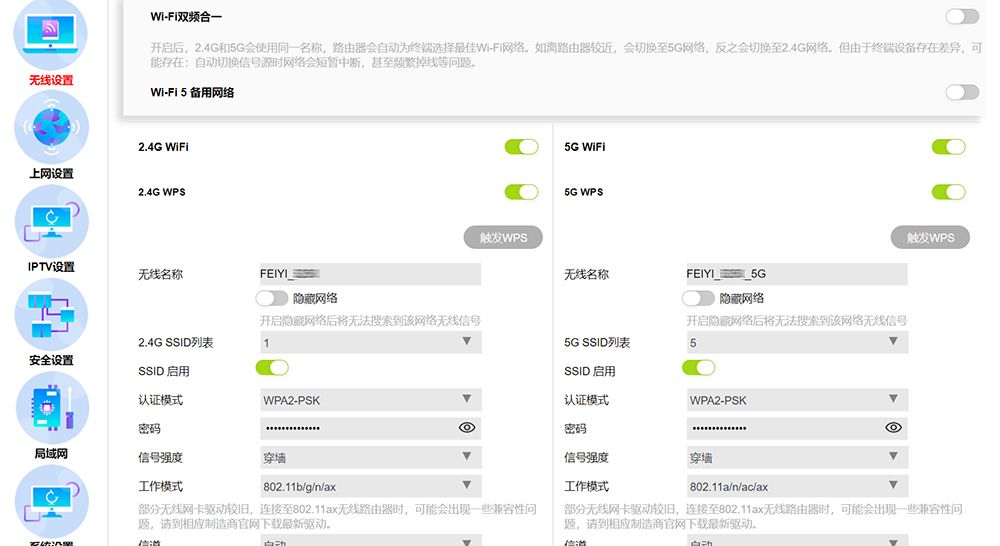Screen dimensions: 1000x546
Task: Open the 上网设置 globe icon
Action: 52,127
